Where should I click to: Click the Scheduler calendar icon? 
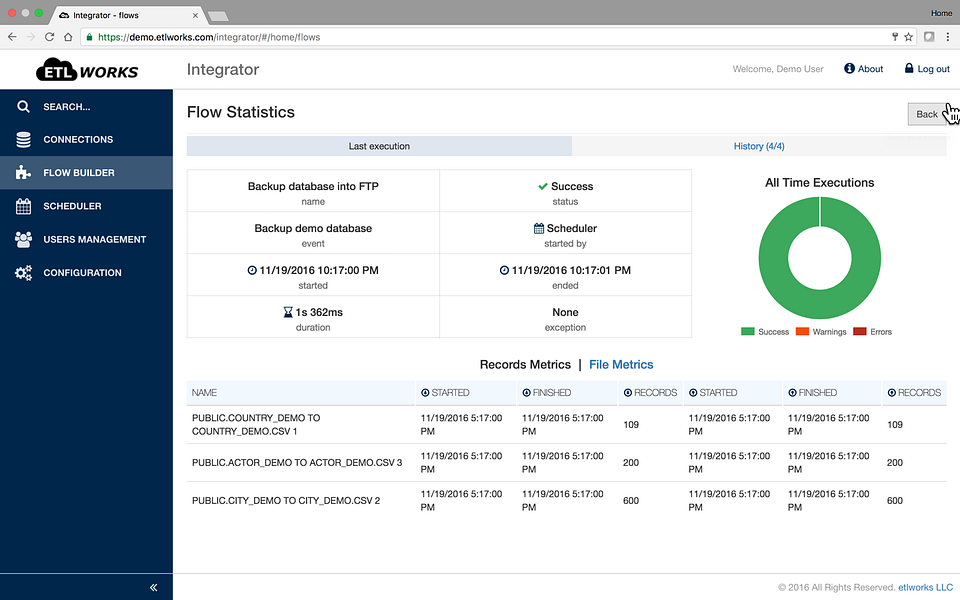coord(23,206)
